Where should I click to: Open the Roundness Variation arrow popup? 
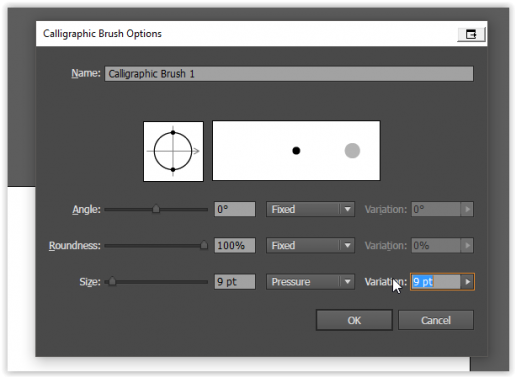point(467,246)
